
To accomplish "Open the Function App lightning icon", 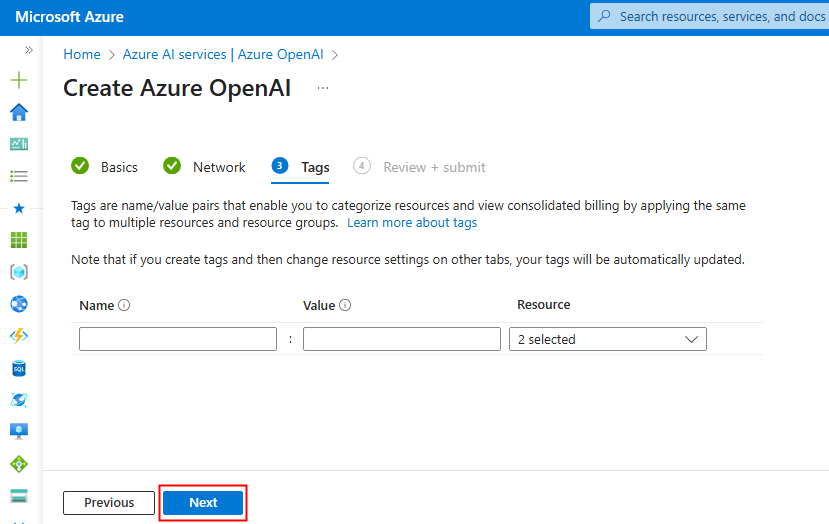I will click(19, 336).
